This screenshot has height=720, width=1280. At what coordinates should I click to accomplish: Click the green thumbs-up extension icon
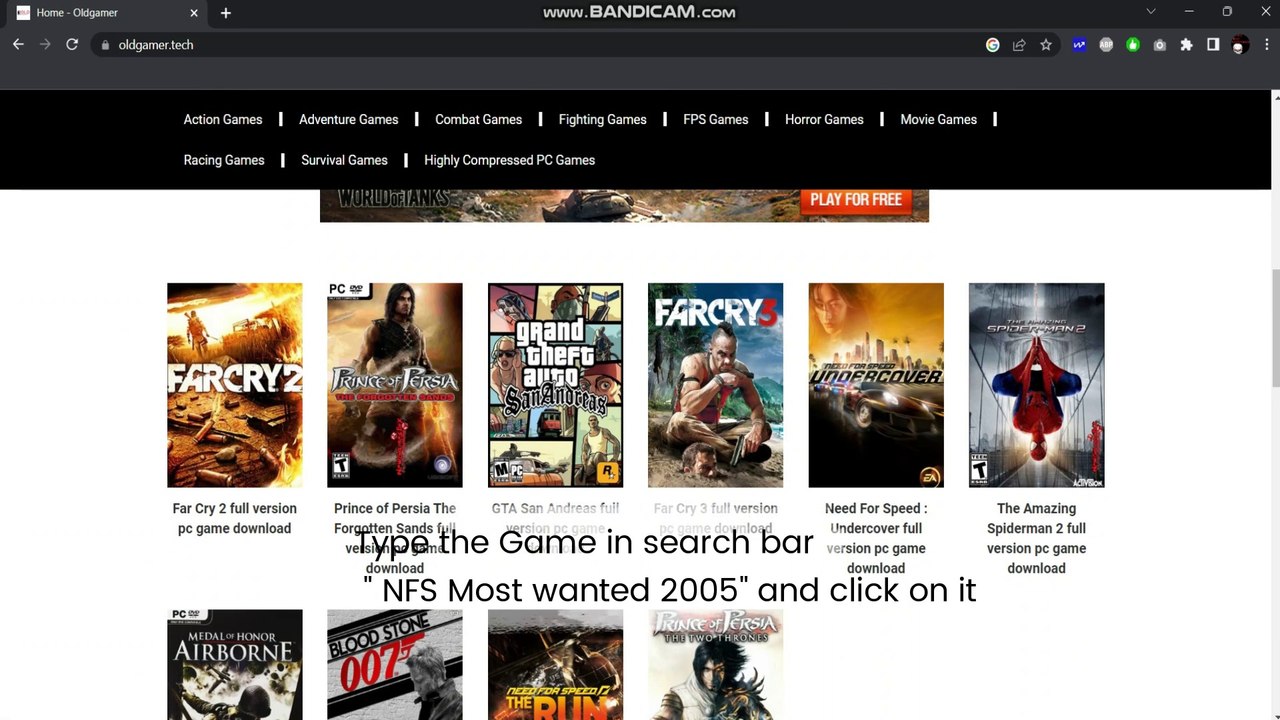pyautogui.click(x=1133, y=45)
